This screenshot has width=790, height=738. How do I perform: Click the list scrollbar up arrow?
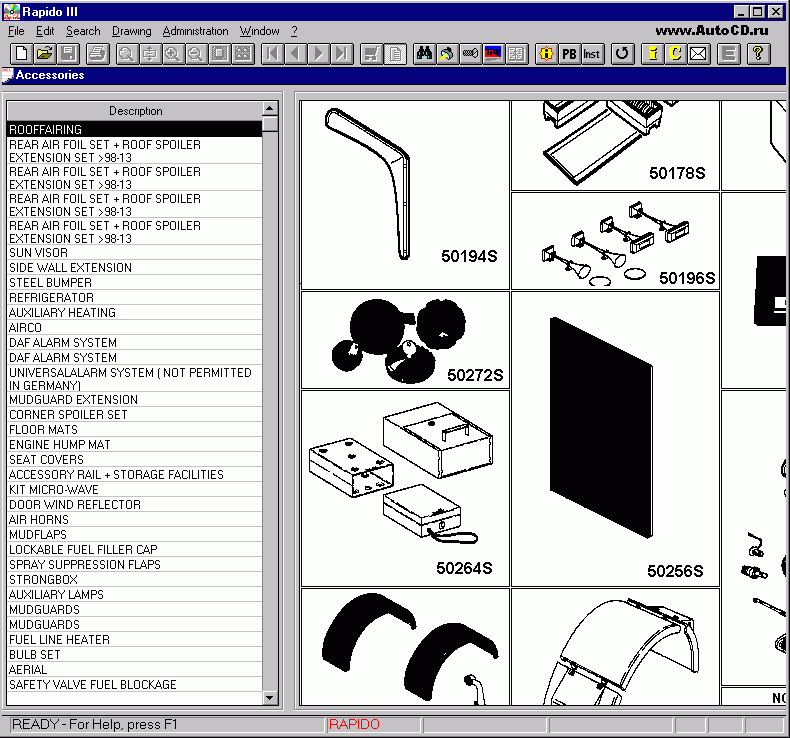[x=270, y=108]
